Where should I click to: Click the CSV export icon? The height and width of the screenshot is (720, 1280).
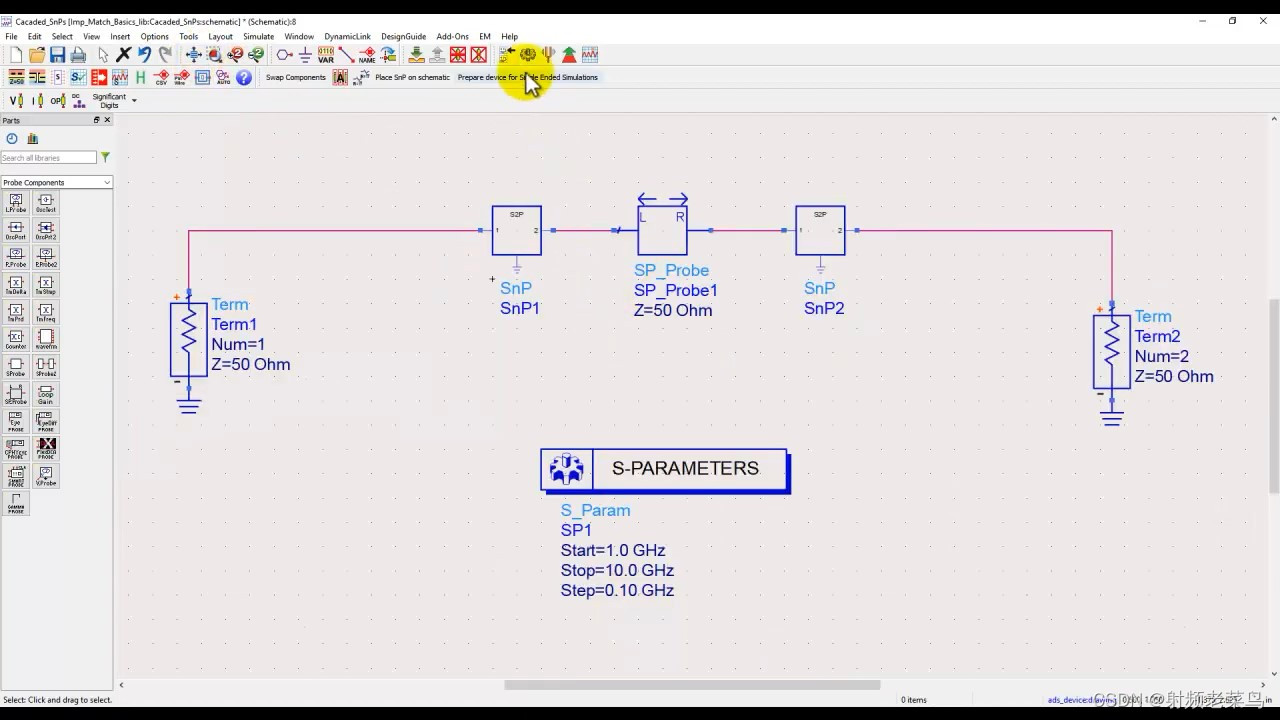(x=161, y=77)
